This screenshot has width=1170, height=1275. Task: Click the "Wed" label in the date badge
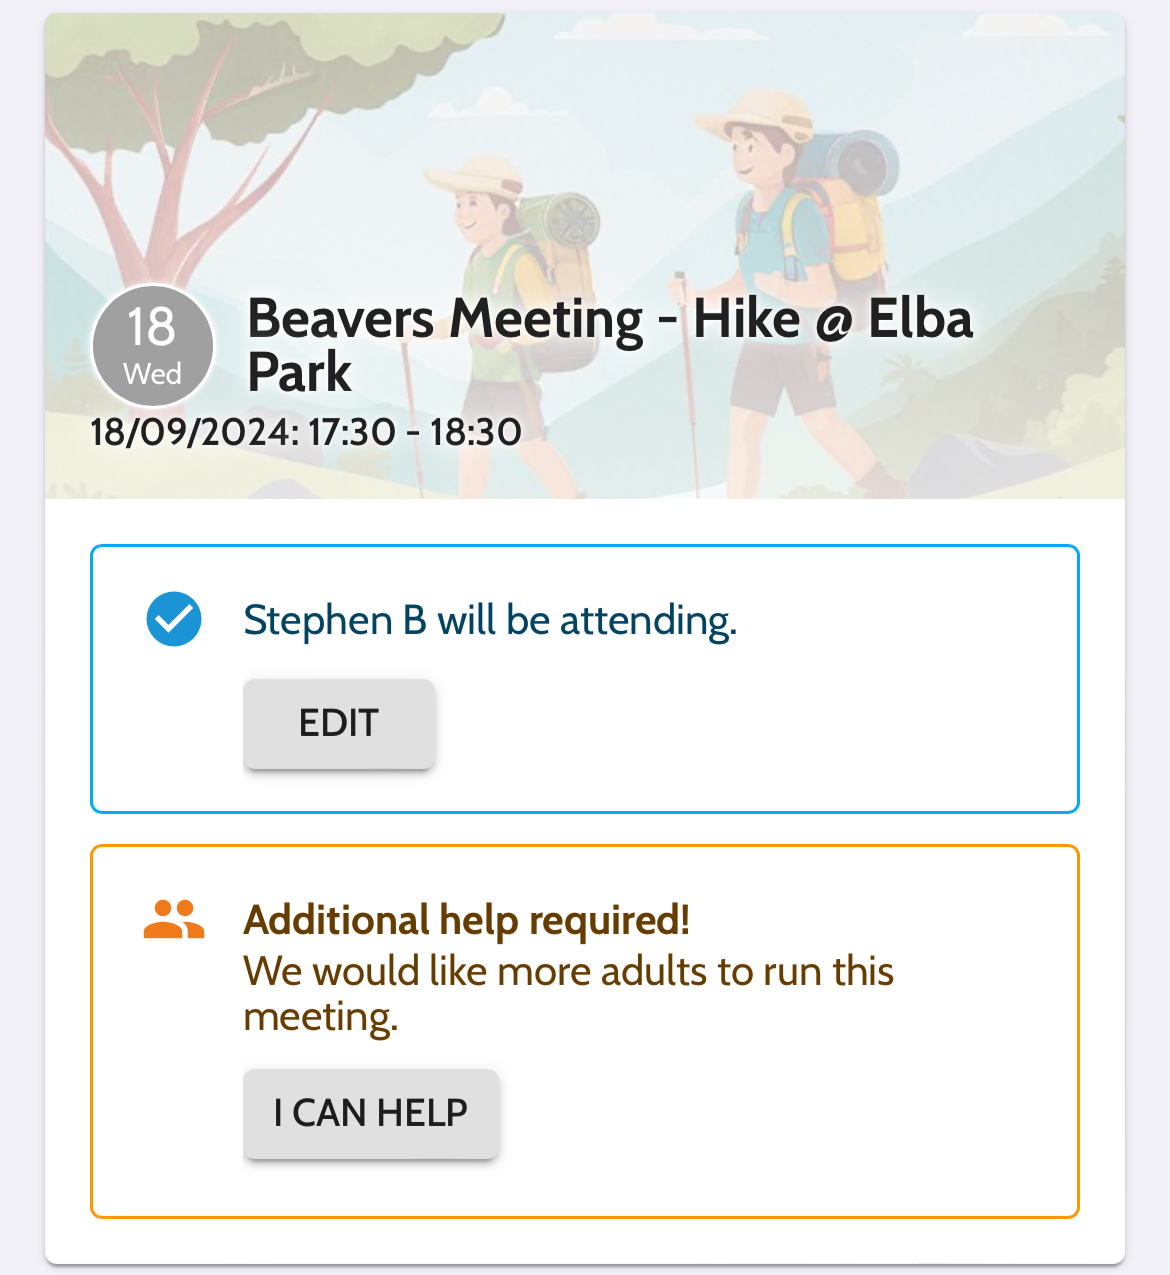[x=153, y=374]
